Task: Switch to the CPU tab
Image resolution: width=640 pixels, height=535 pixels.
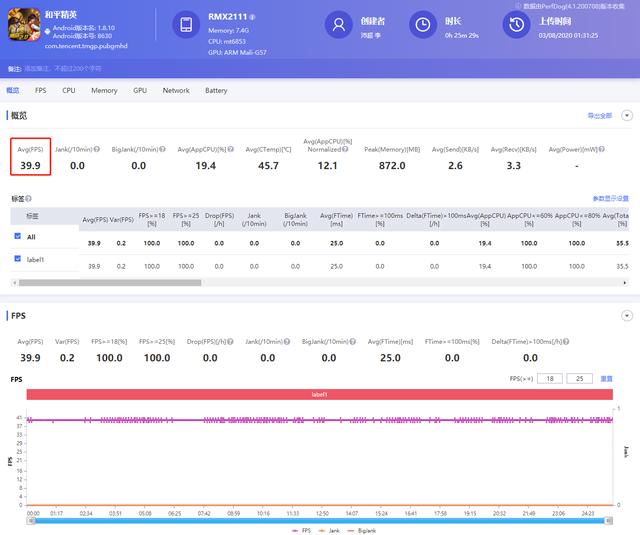Action: pyautogui.click(x=68, y=90)
